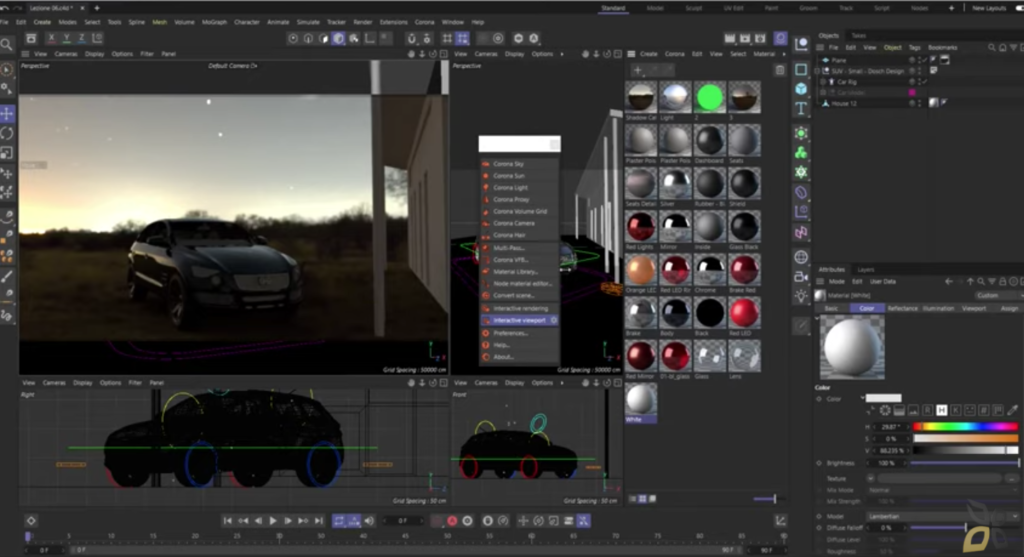Open the color wheel mode
The height and width of the screenshot is (557, 1024).
point(885,410)
